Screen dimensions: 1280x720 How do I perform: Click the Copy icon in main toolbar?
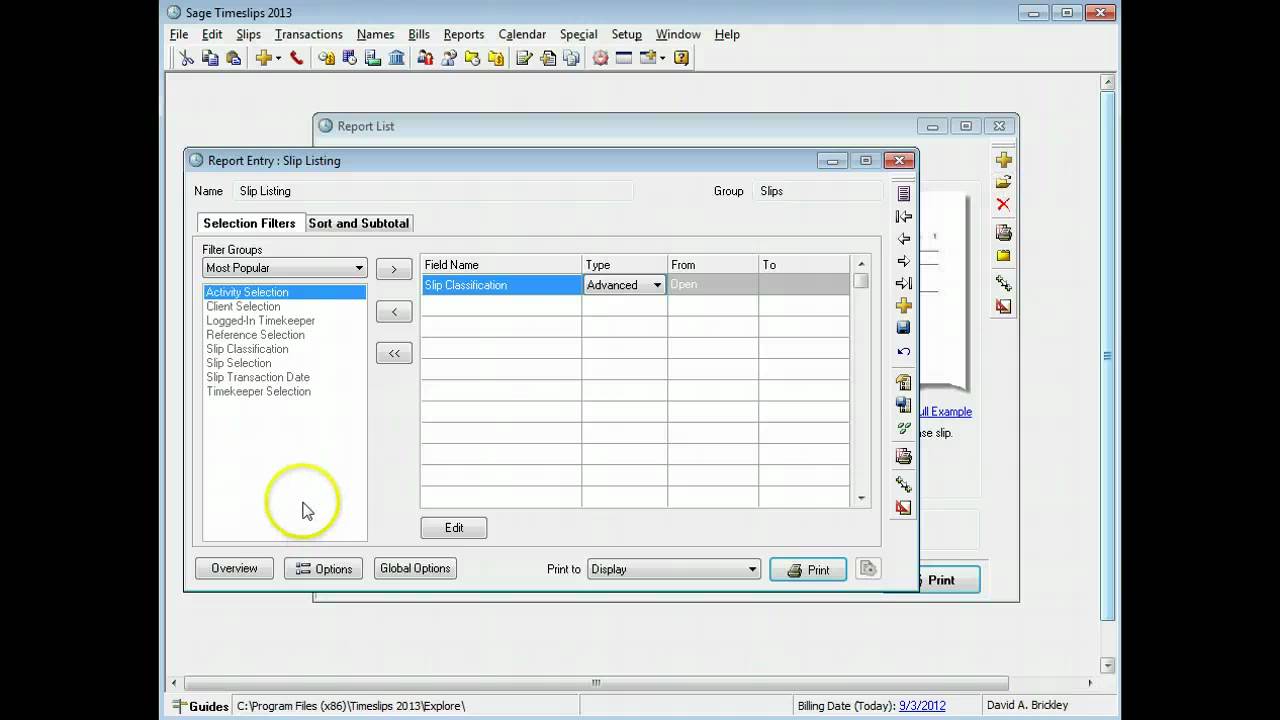[210, 58]
